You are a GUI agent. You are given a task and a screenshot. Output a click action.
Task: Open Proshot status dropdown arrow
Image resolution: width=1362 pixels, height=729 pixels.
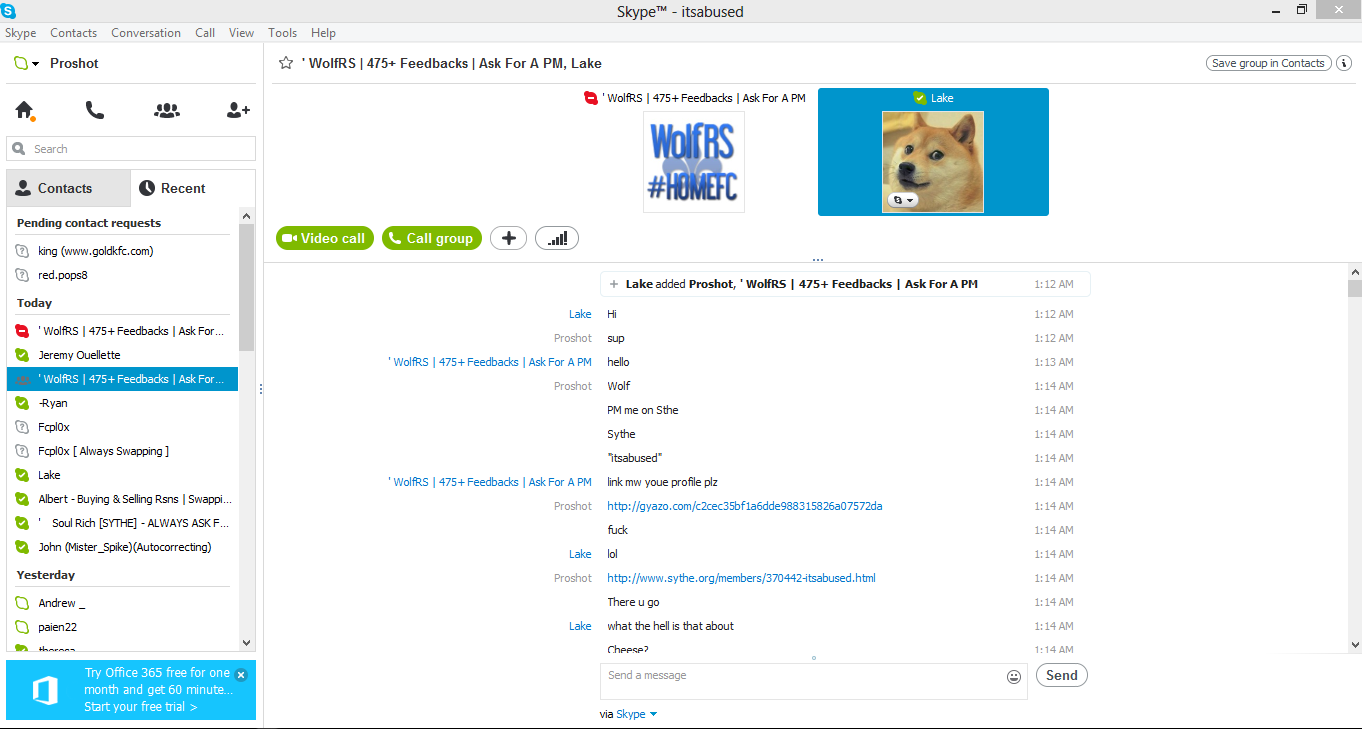(x=36, y=64)
